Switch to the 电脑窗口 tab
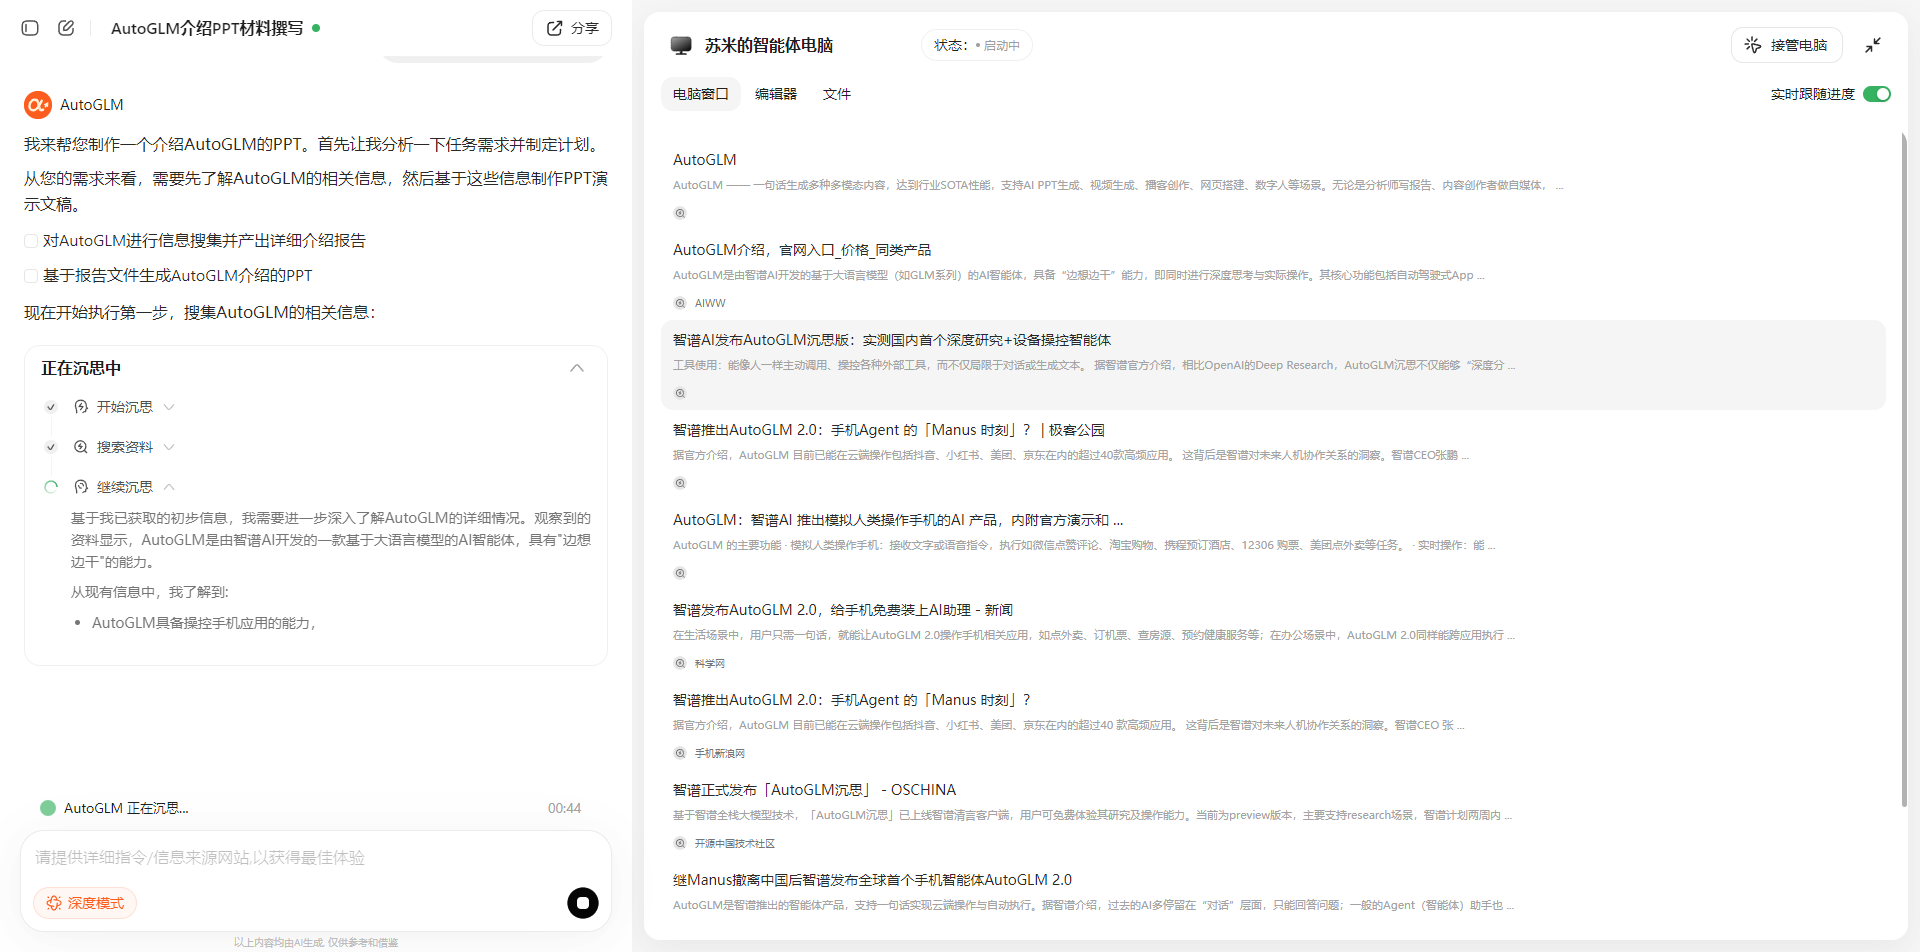This screenshot has height=952, width=1920. click(x=701, y=94)
